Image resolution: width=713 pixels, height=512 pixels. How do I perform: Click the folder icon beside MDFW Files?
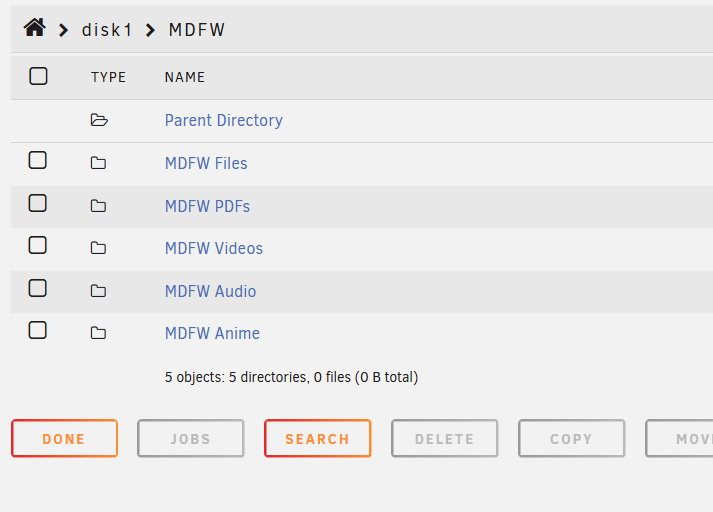[98, 163]
